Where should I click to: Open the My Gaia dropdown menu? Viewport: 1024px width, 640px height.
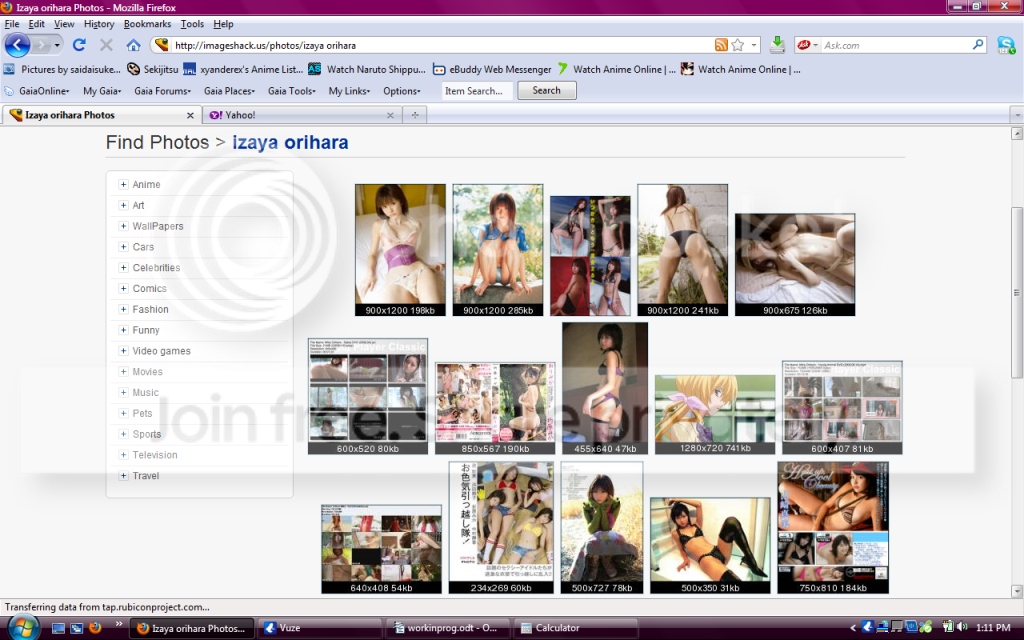102,91
